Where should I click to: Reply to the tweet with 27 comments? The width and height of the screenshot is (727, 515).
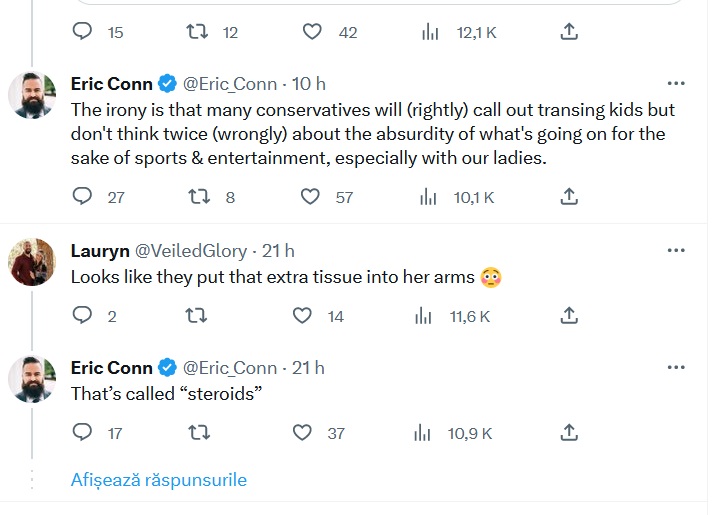pyautogui.click(x=83, y=197)
